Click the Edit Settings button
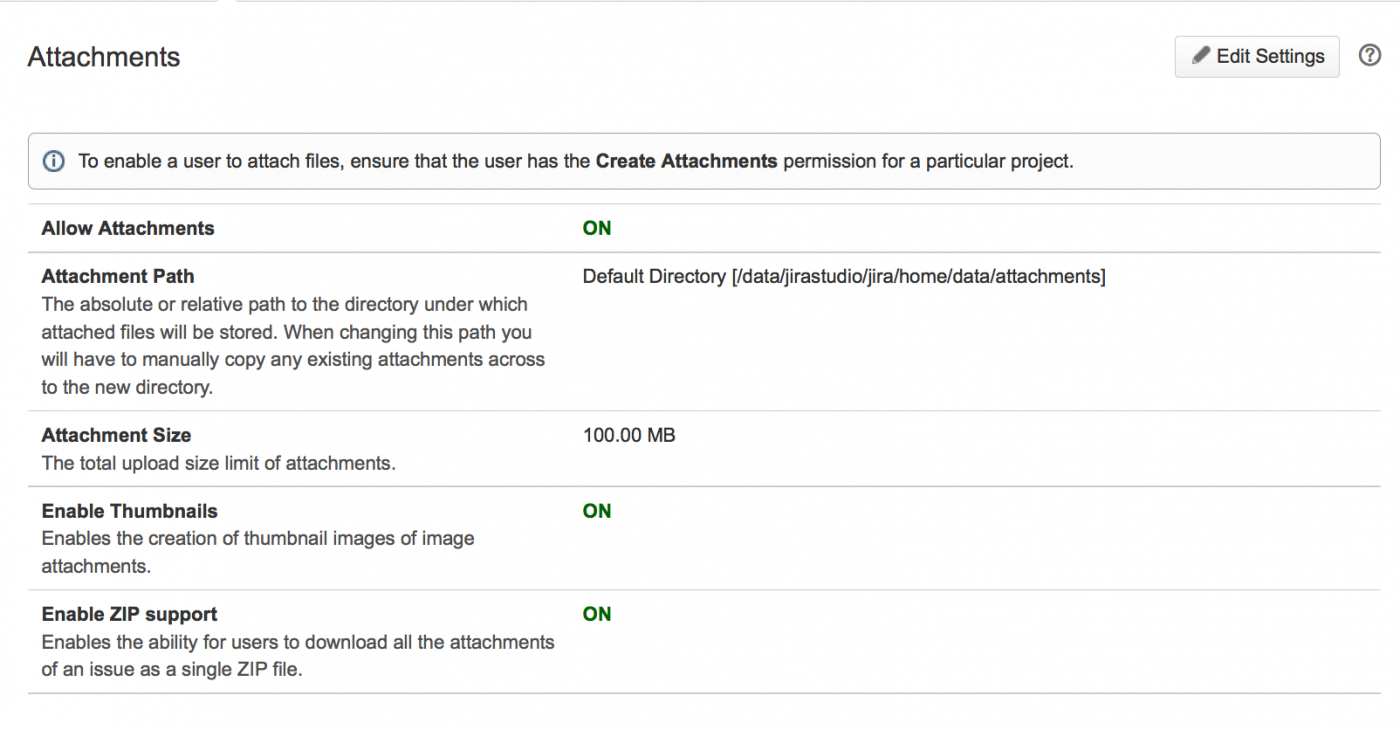Screen dimensions: 1400x730 pyautogui.click(x=1256, y=56)
